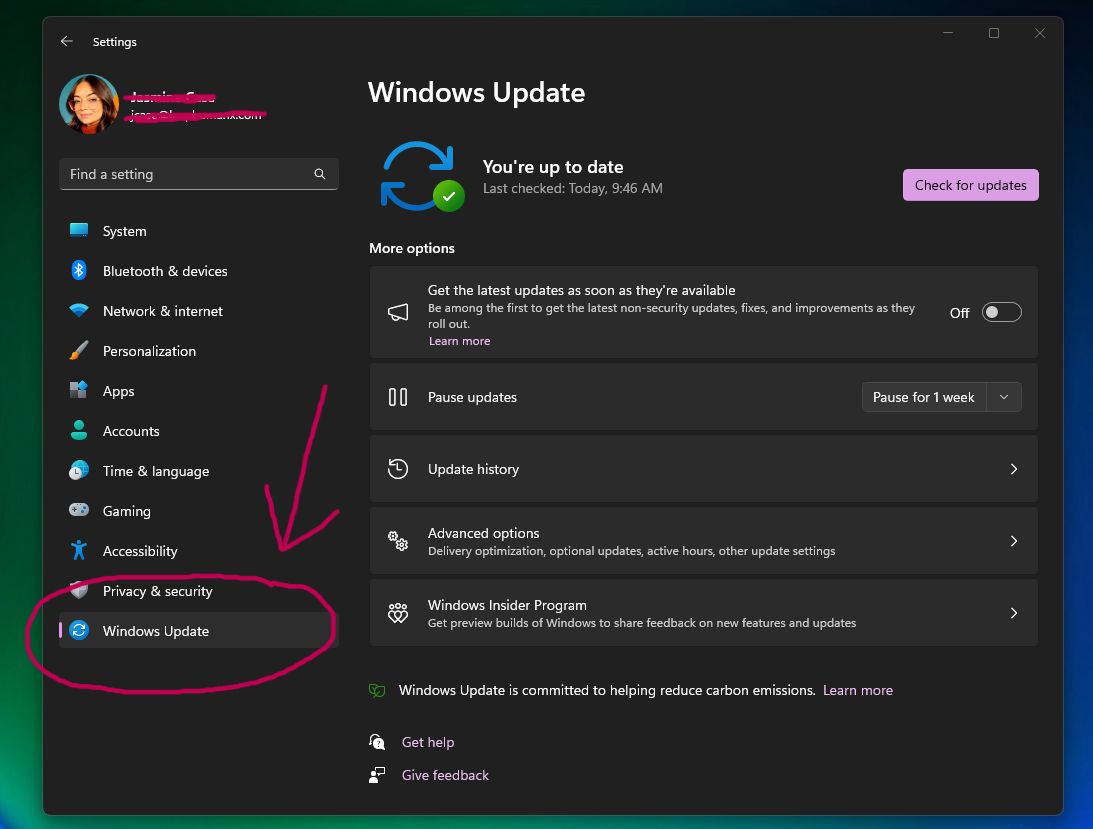Open Learn more link under latest updates

[459, 341]
